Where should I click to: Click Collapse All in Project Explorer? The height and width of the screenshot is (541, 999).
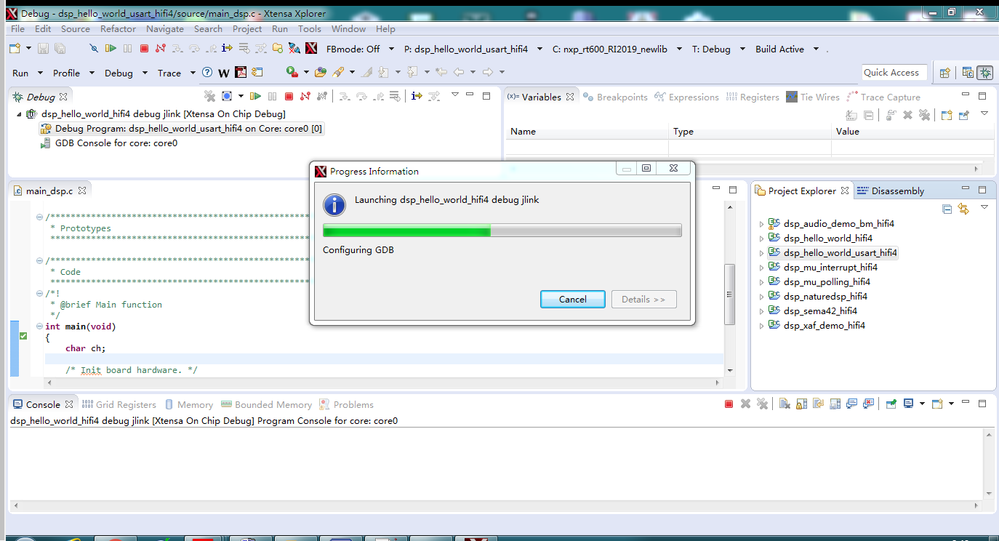(947, 209)
